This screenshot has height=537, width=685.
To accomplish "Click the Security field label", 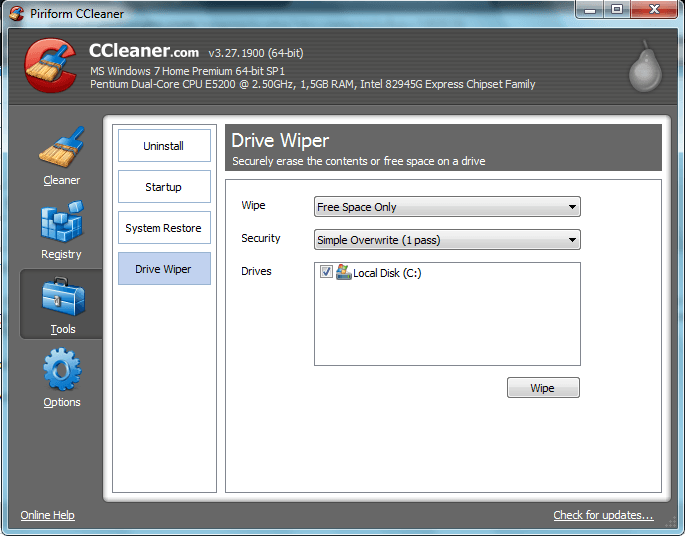I will 261,238.
